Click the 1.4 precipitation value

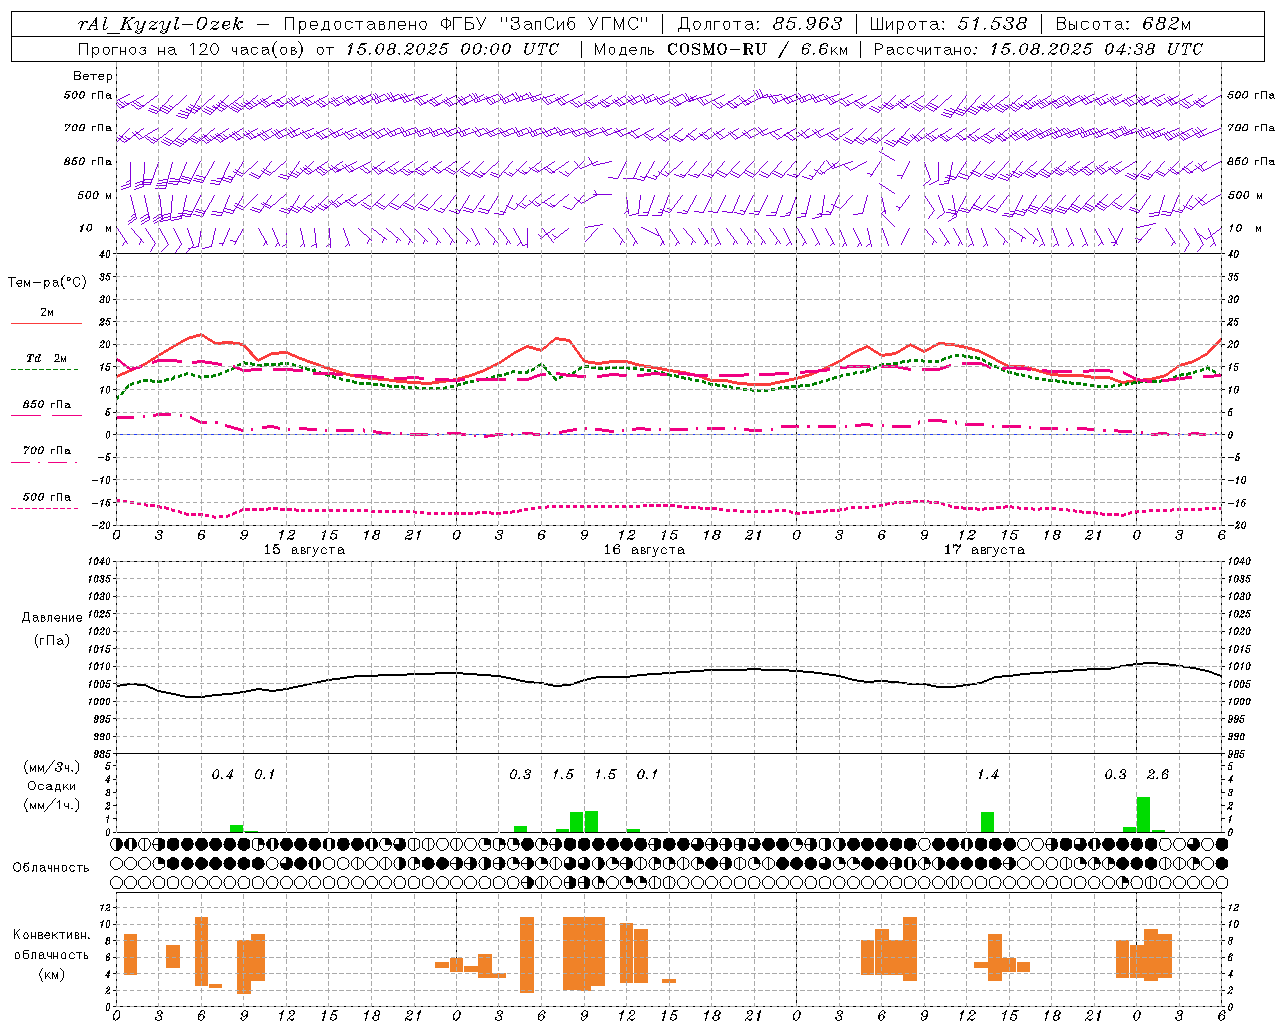point(988,774)
